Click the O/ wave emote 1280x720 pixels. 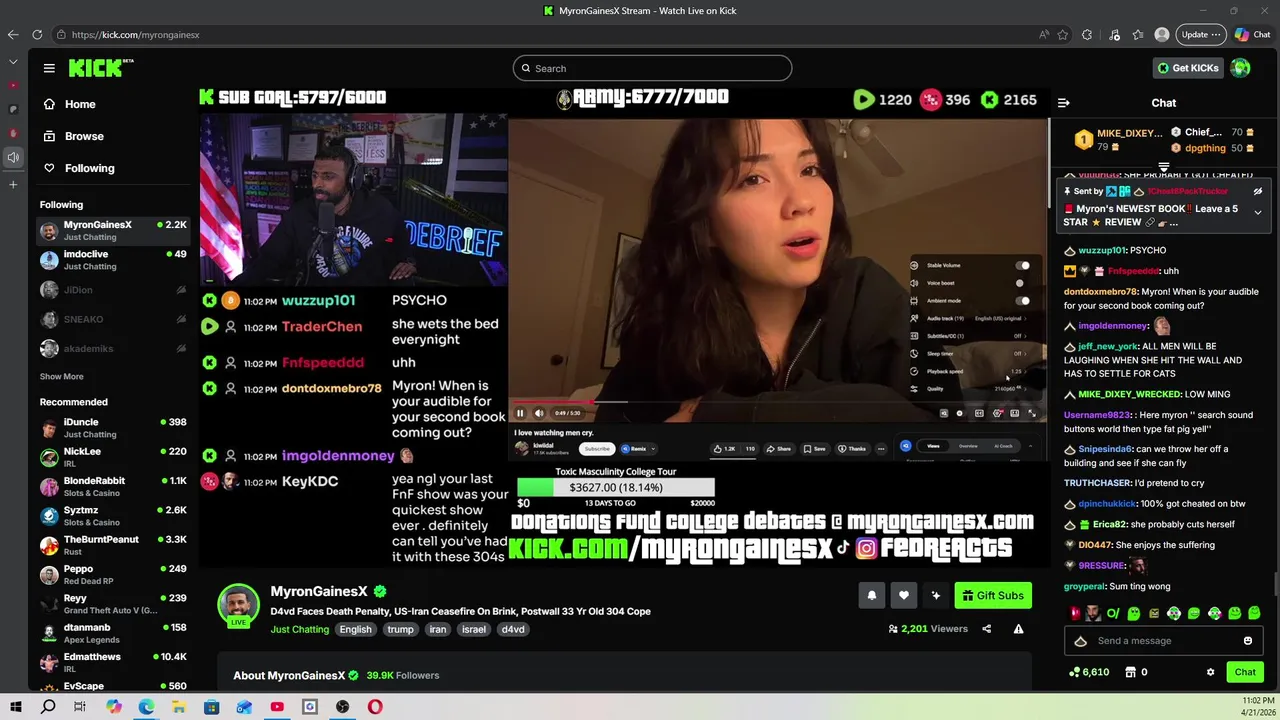click(1112, 613)
